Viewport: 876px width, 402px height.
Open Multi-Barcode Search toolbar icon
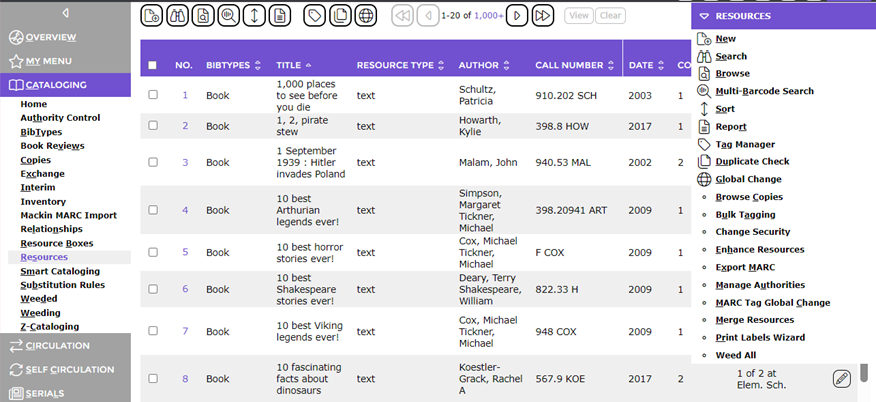[228, 16]
